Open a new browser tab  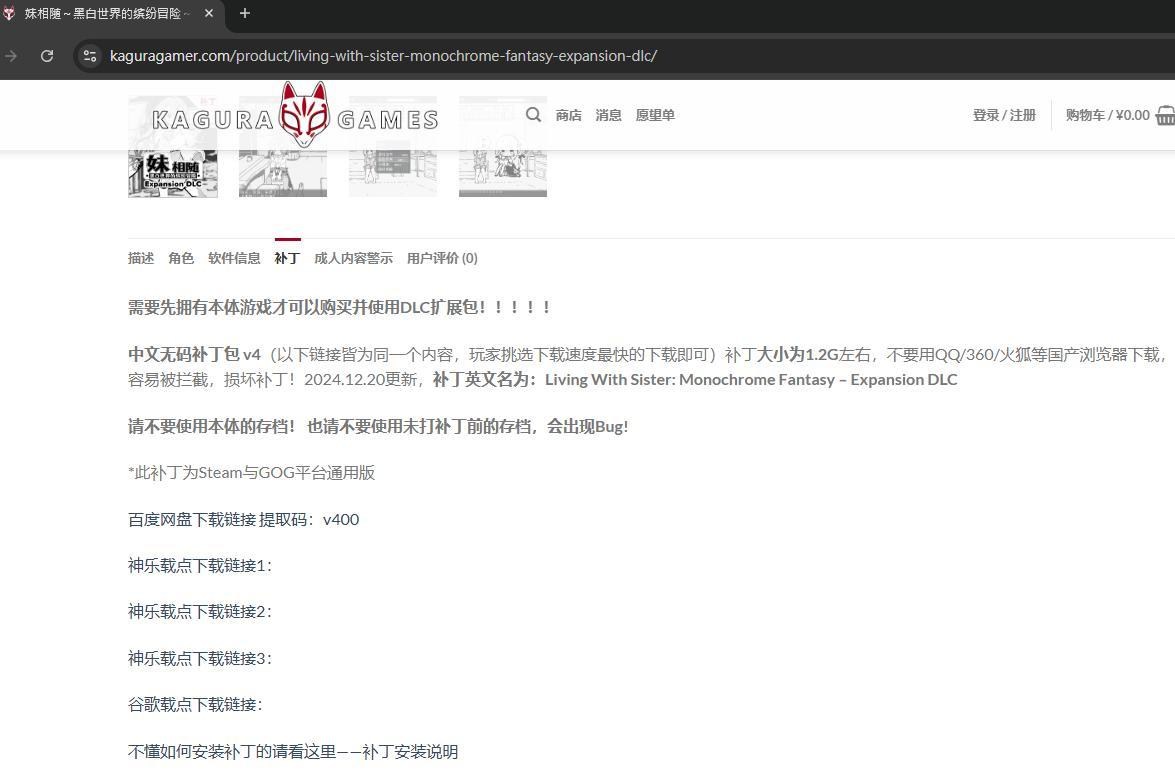point(244,13)
